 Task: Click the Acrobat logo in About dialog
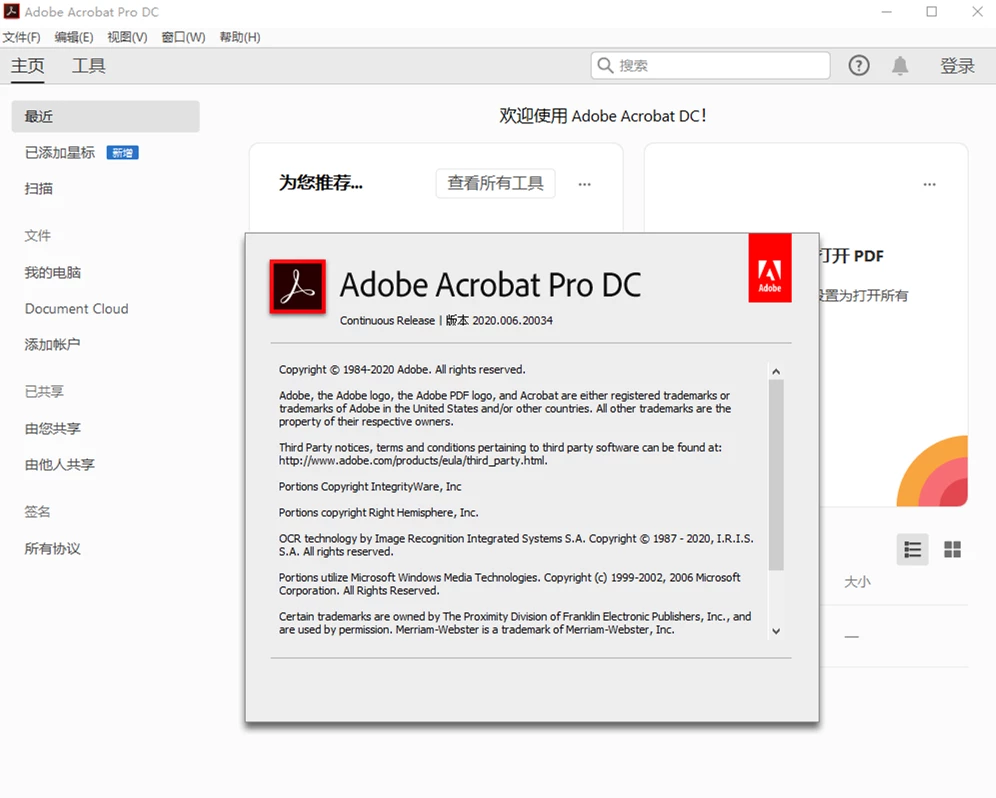pyautogui.click(x=297, y=287)
